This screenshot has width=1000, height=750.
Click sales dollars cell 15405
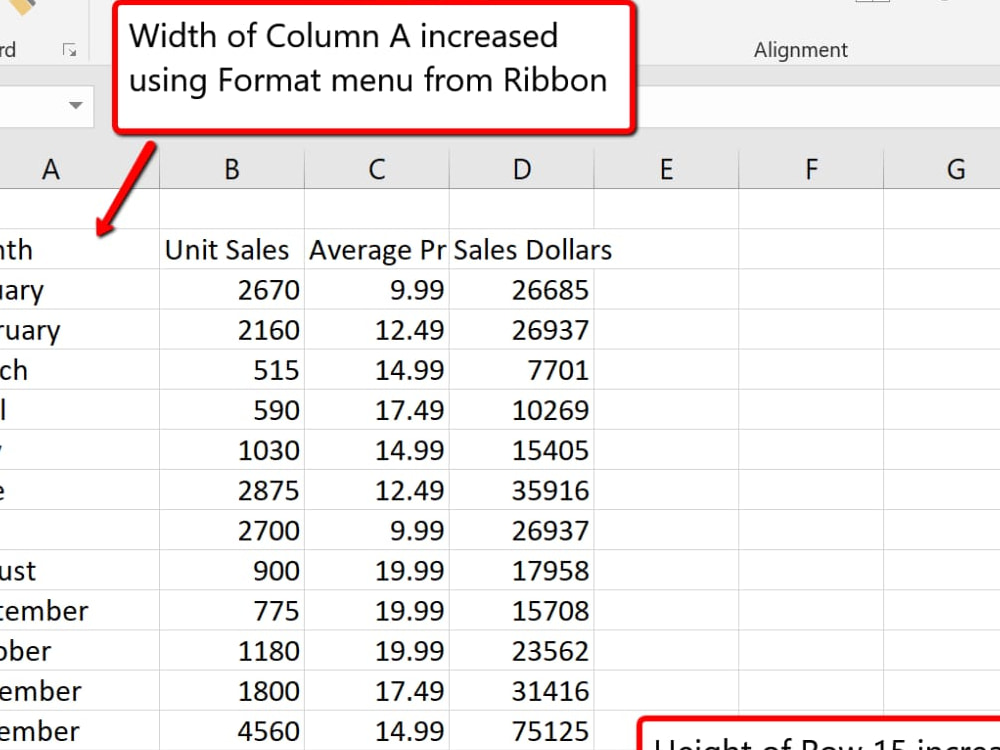coord(522,450)
